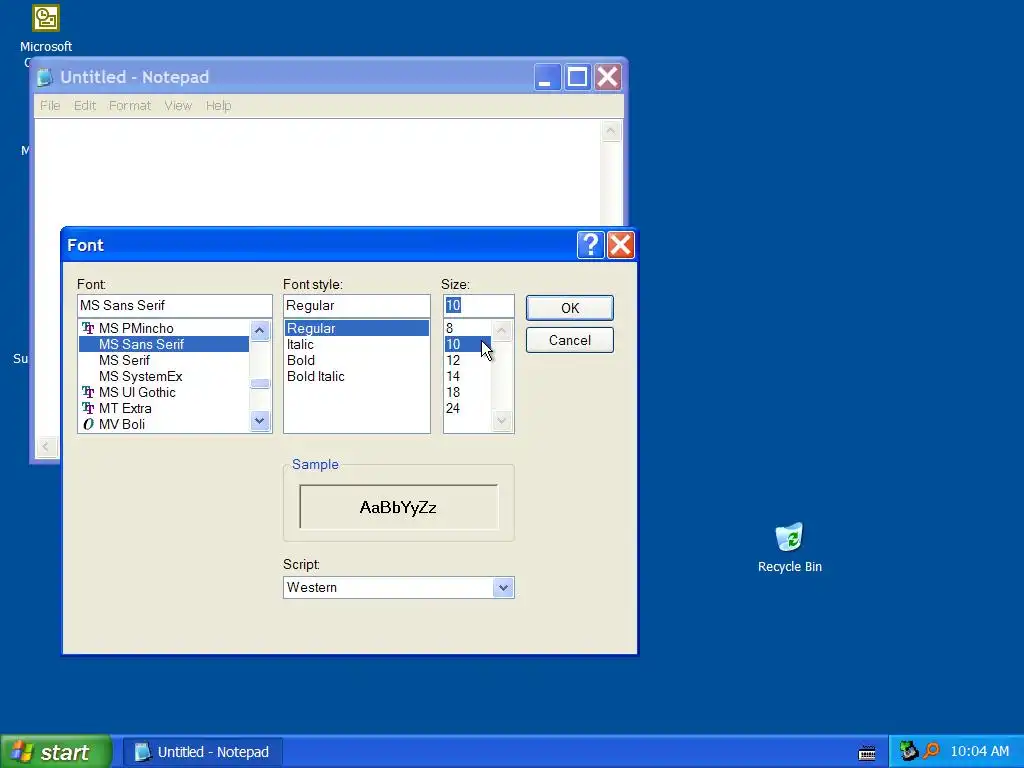
Task: Open Notepad Help menu
Action: pyautogui.click(x=218, y=106)
